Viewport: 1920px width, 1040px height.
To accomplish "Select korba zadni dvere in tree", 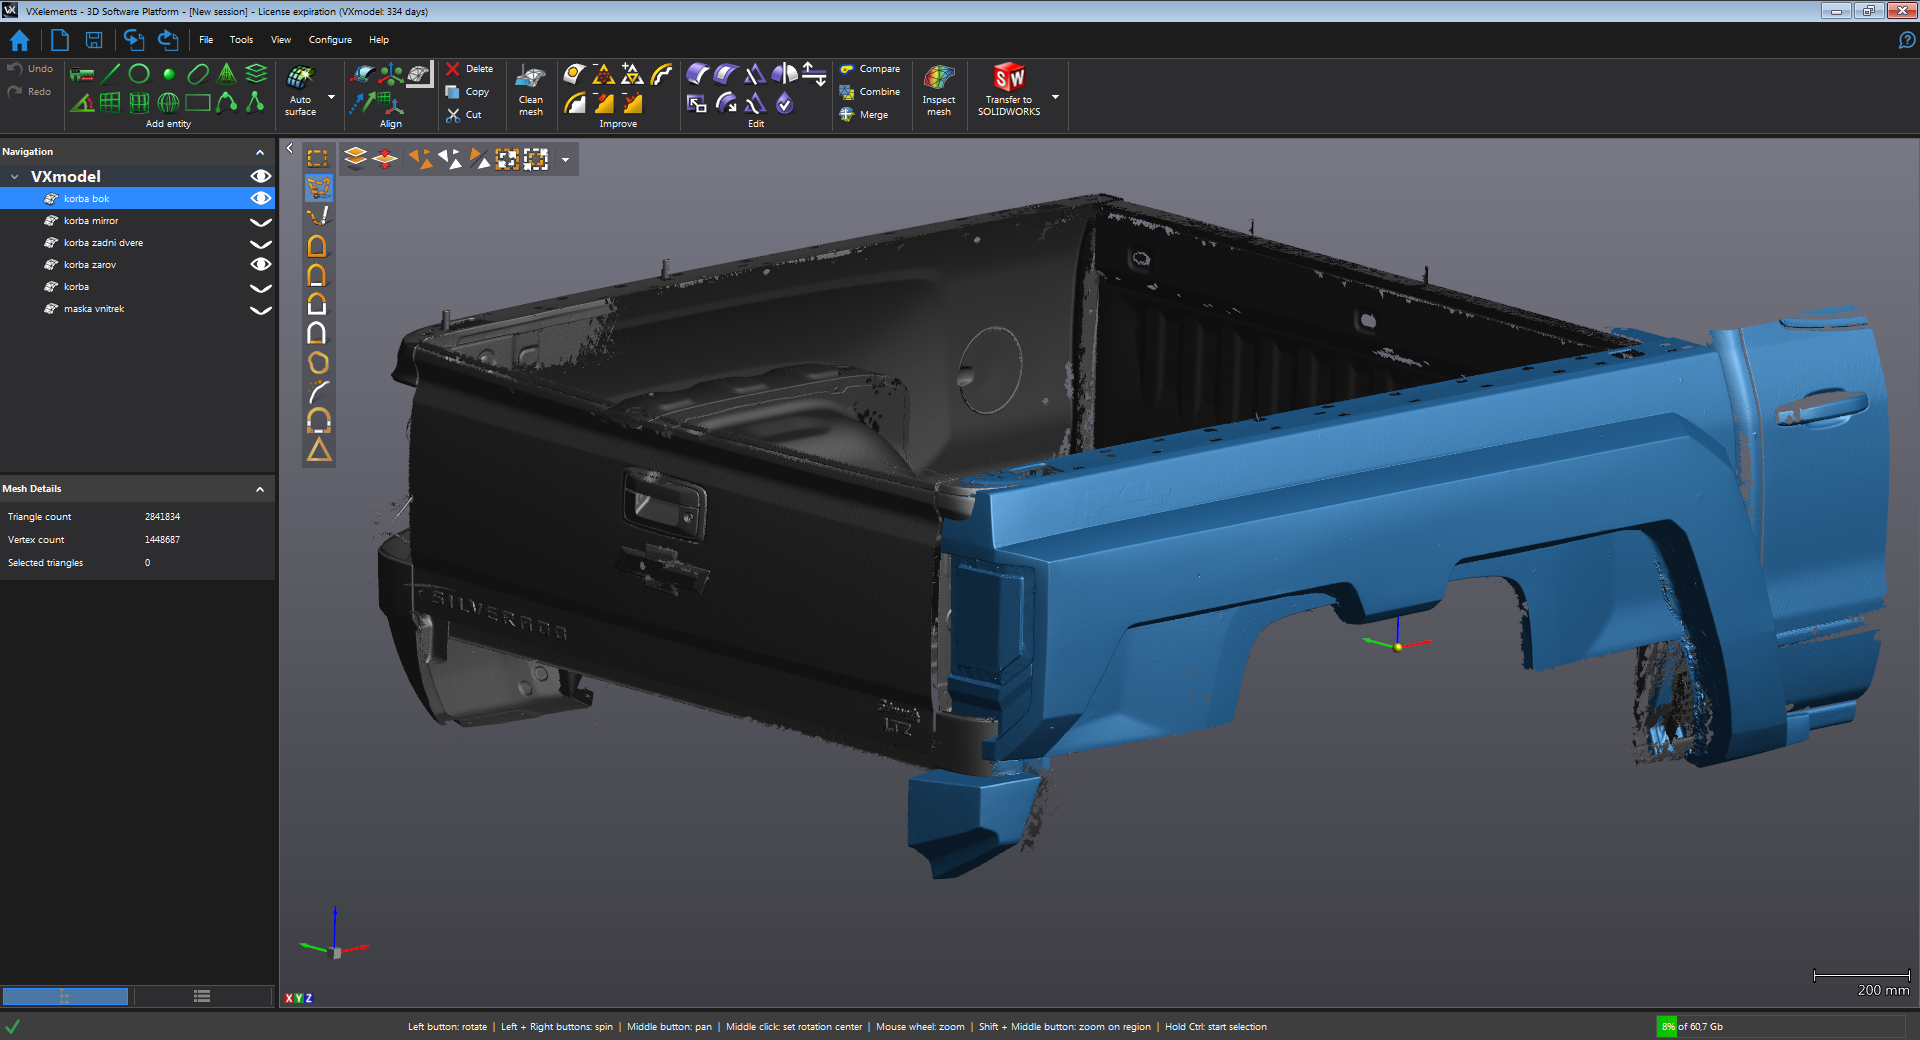I will (103, 243).
